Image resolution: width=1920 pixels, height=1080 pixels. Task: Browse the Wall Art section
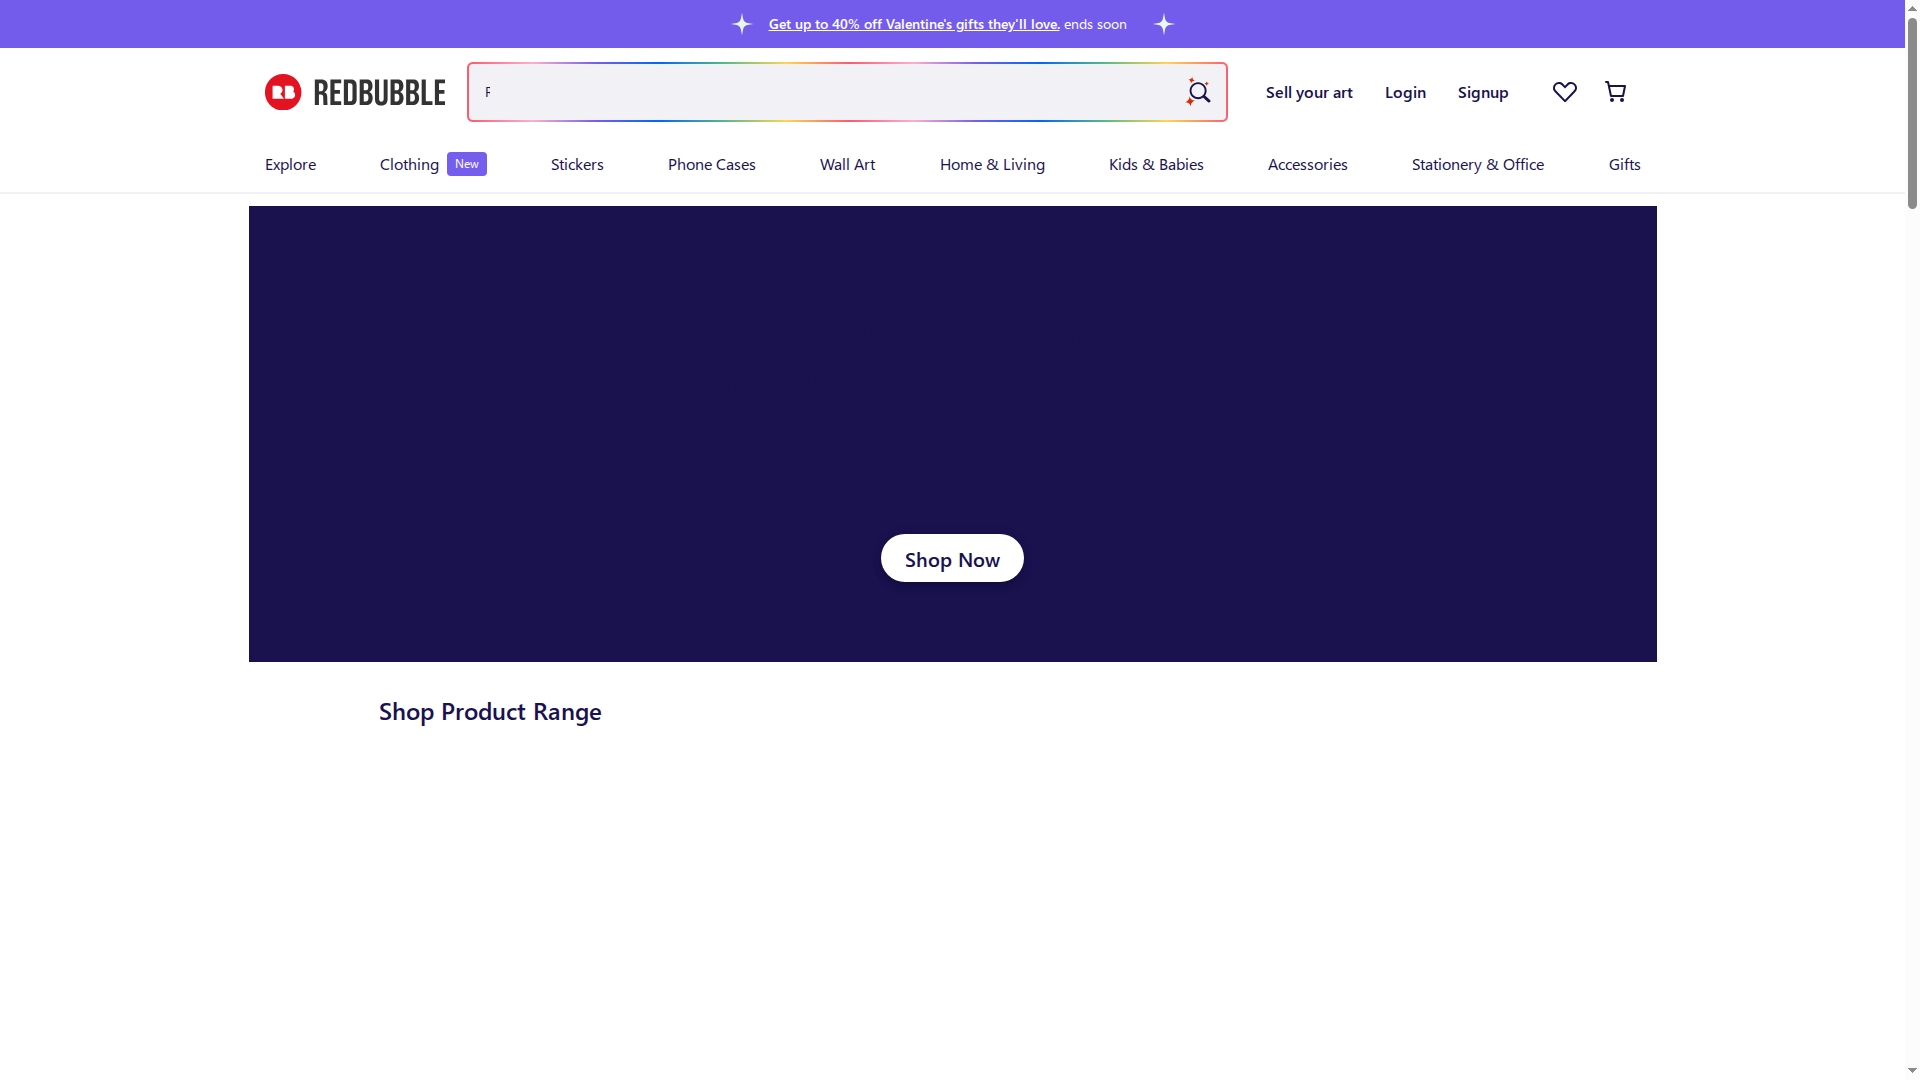pyautogui.click(x=847, y=164)
